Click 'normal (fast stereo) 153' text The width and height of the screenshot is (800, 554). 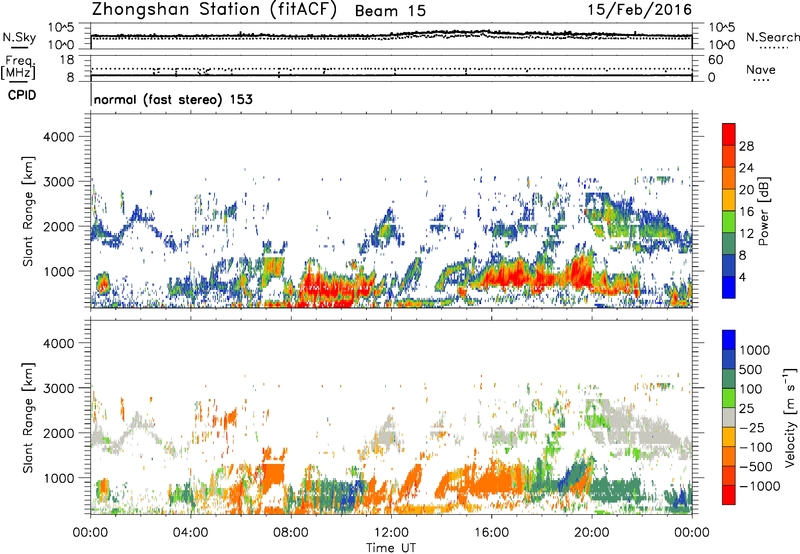click(x=173, y=99)
